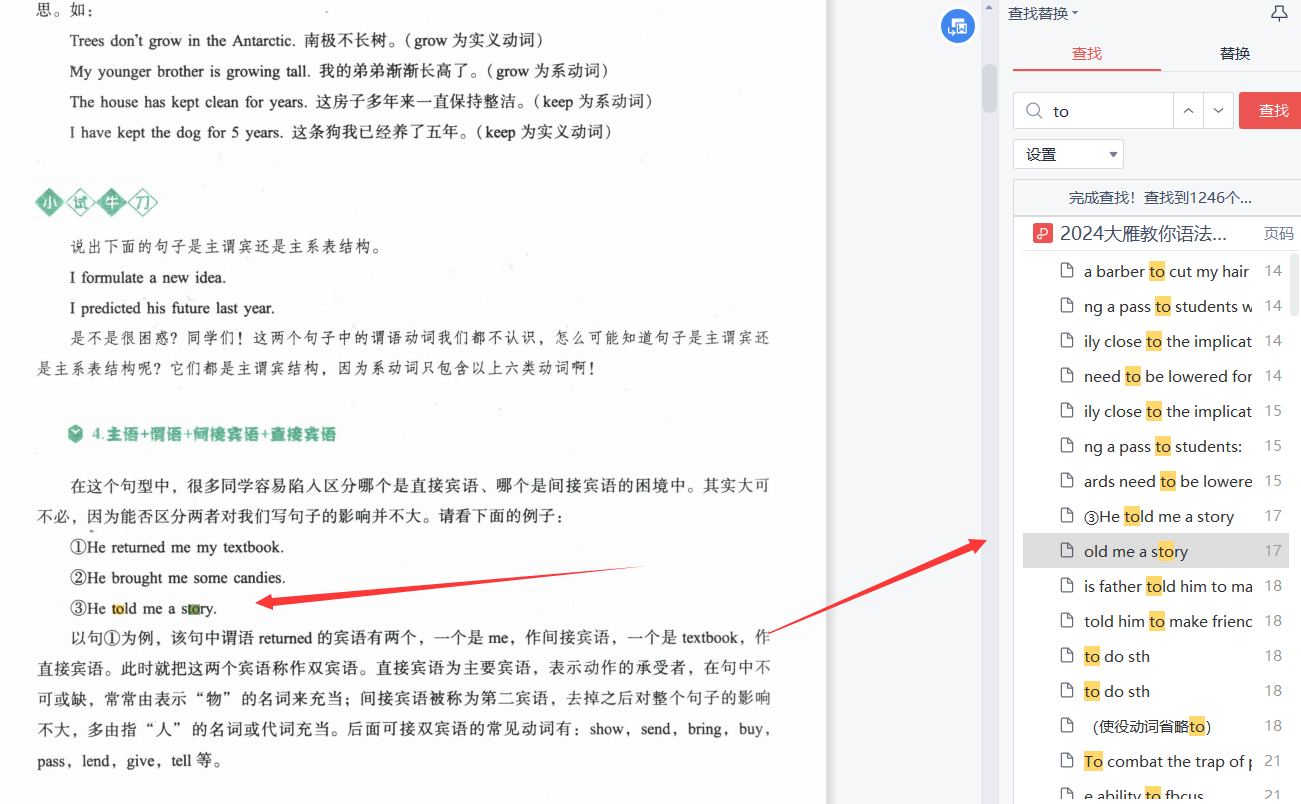This screenshot has width=1301, height=804.
Task: Open result 'ily close to the implicat' on page 15
Action: (1156, 411)
